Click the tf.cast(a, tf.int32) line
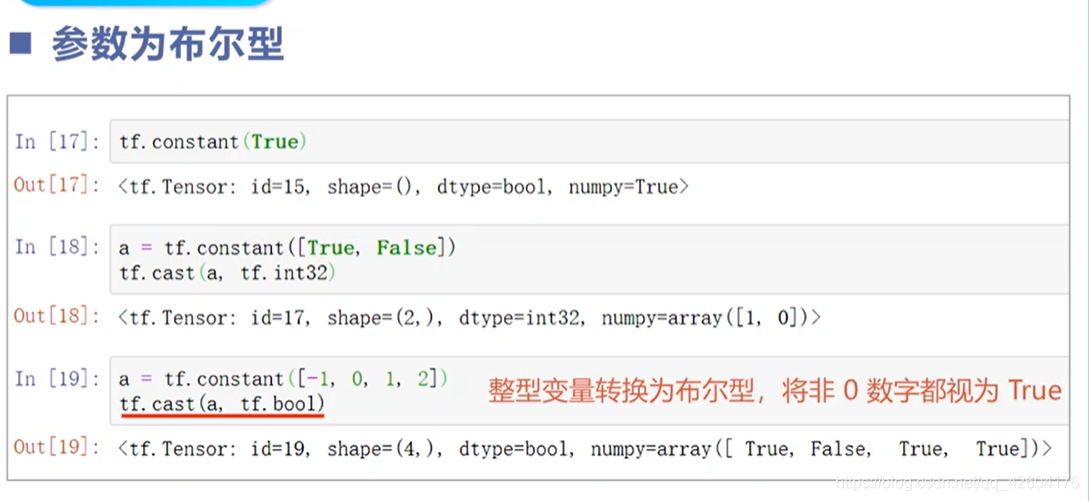1089x501 pixels. [227, 273]
